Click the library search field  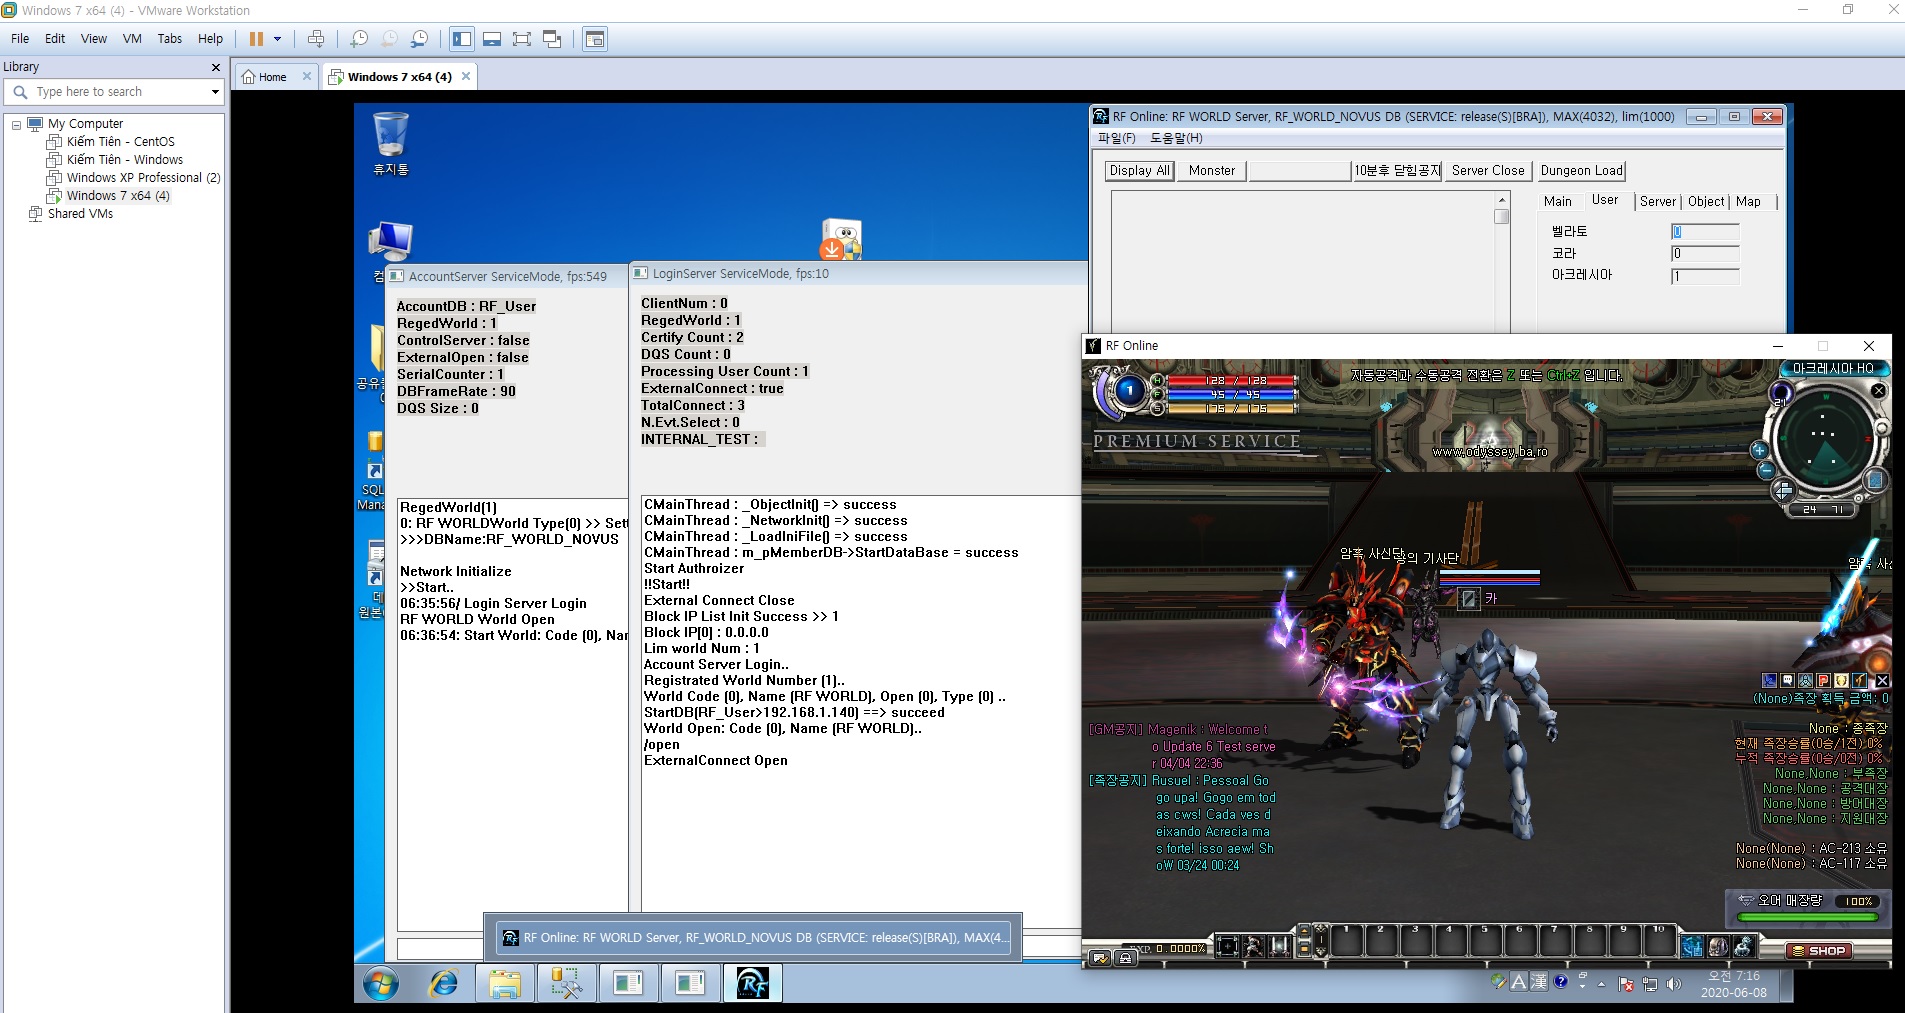[115, 92]
